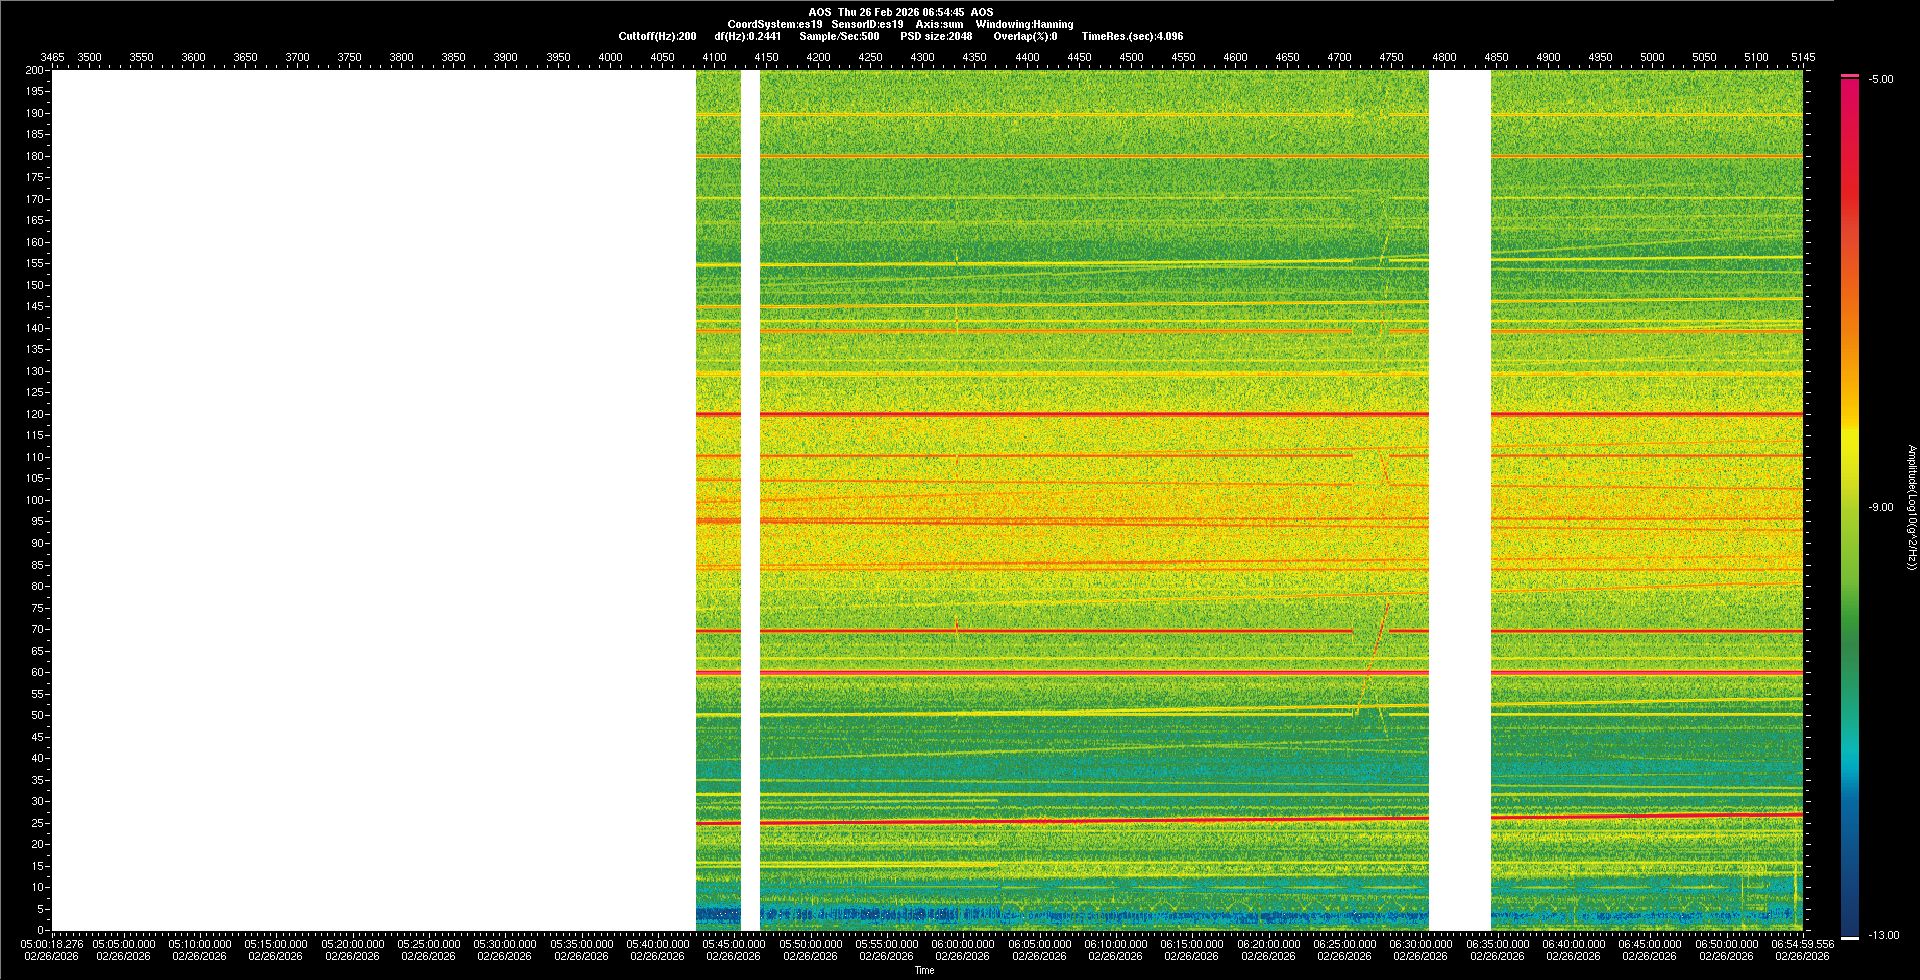Click the 4500 tick on the top axis

click(x=1131, y=57)
